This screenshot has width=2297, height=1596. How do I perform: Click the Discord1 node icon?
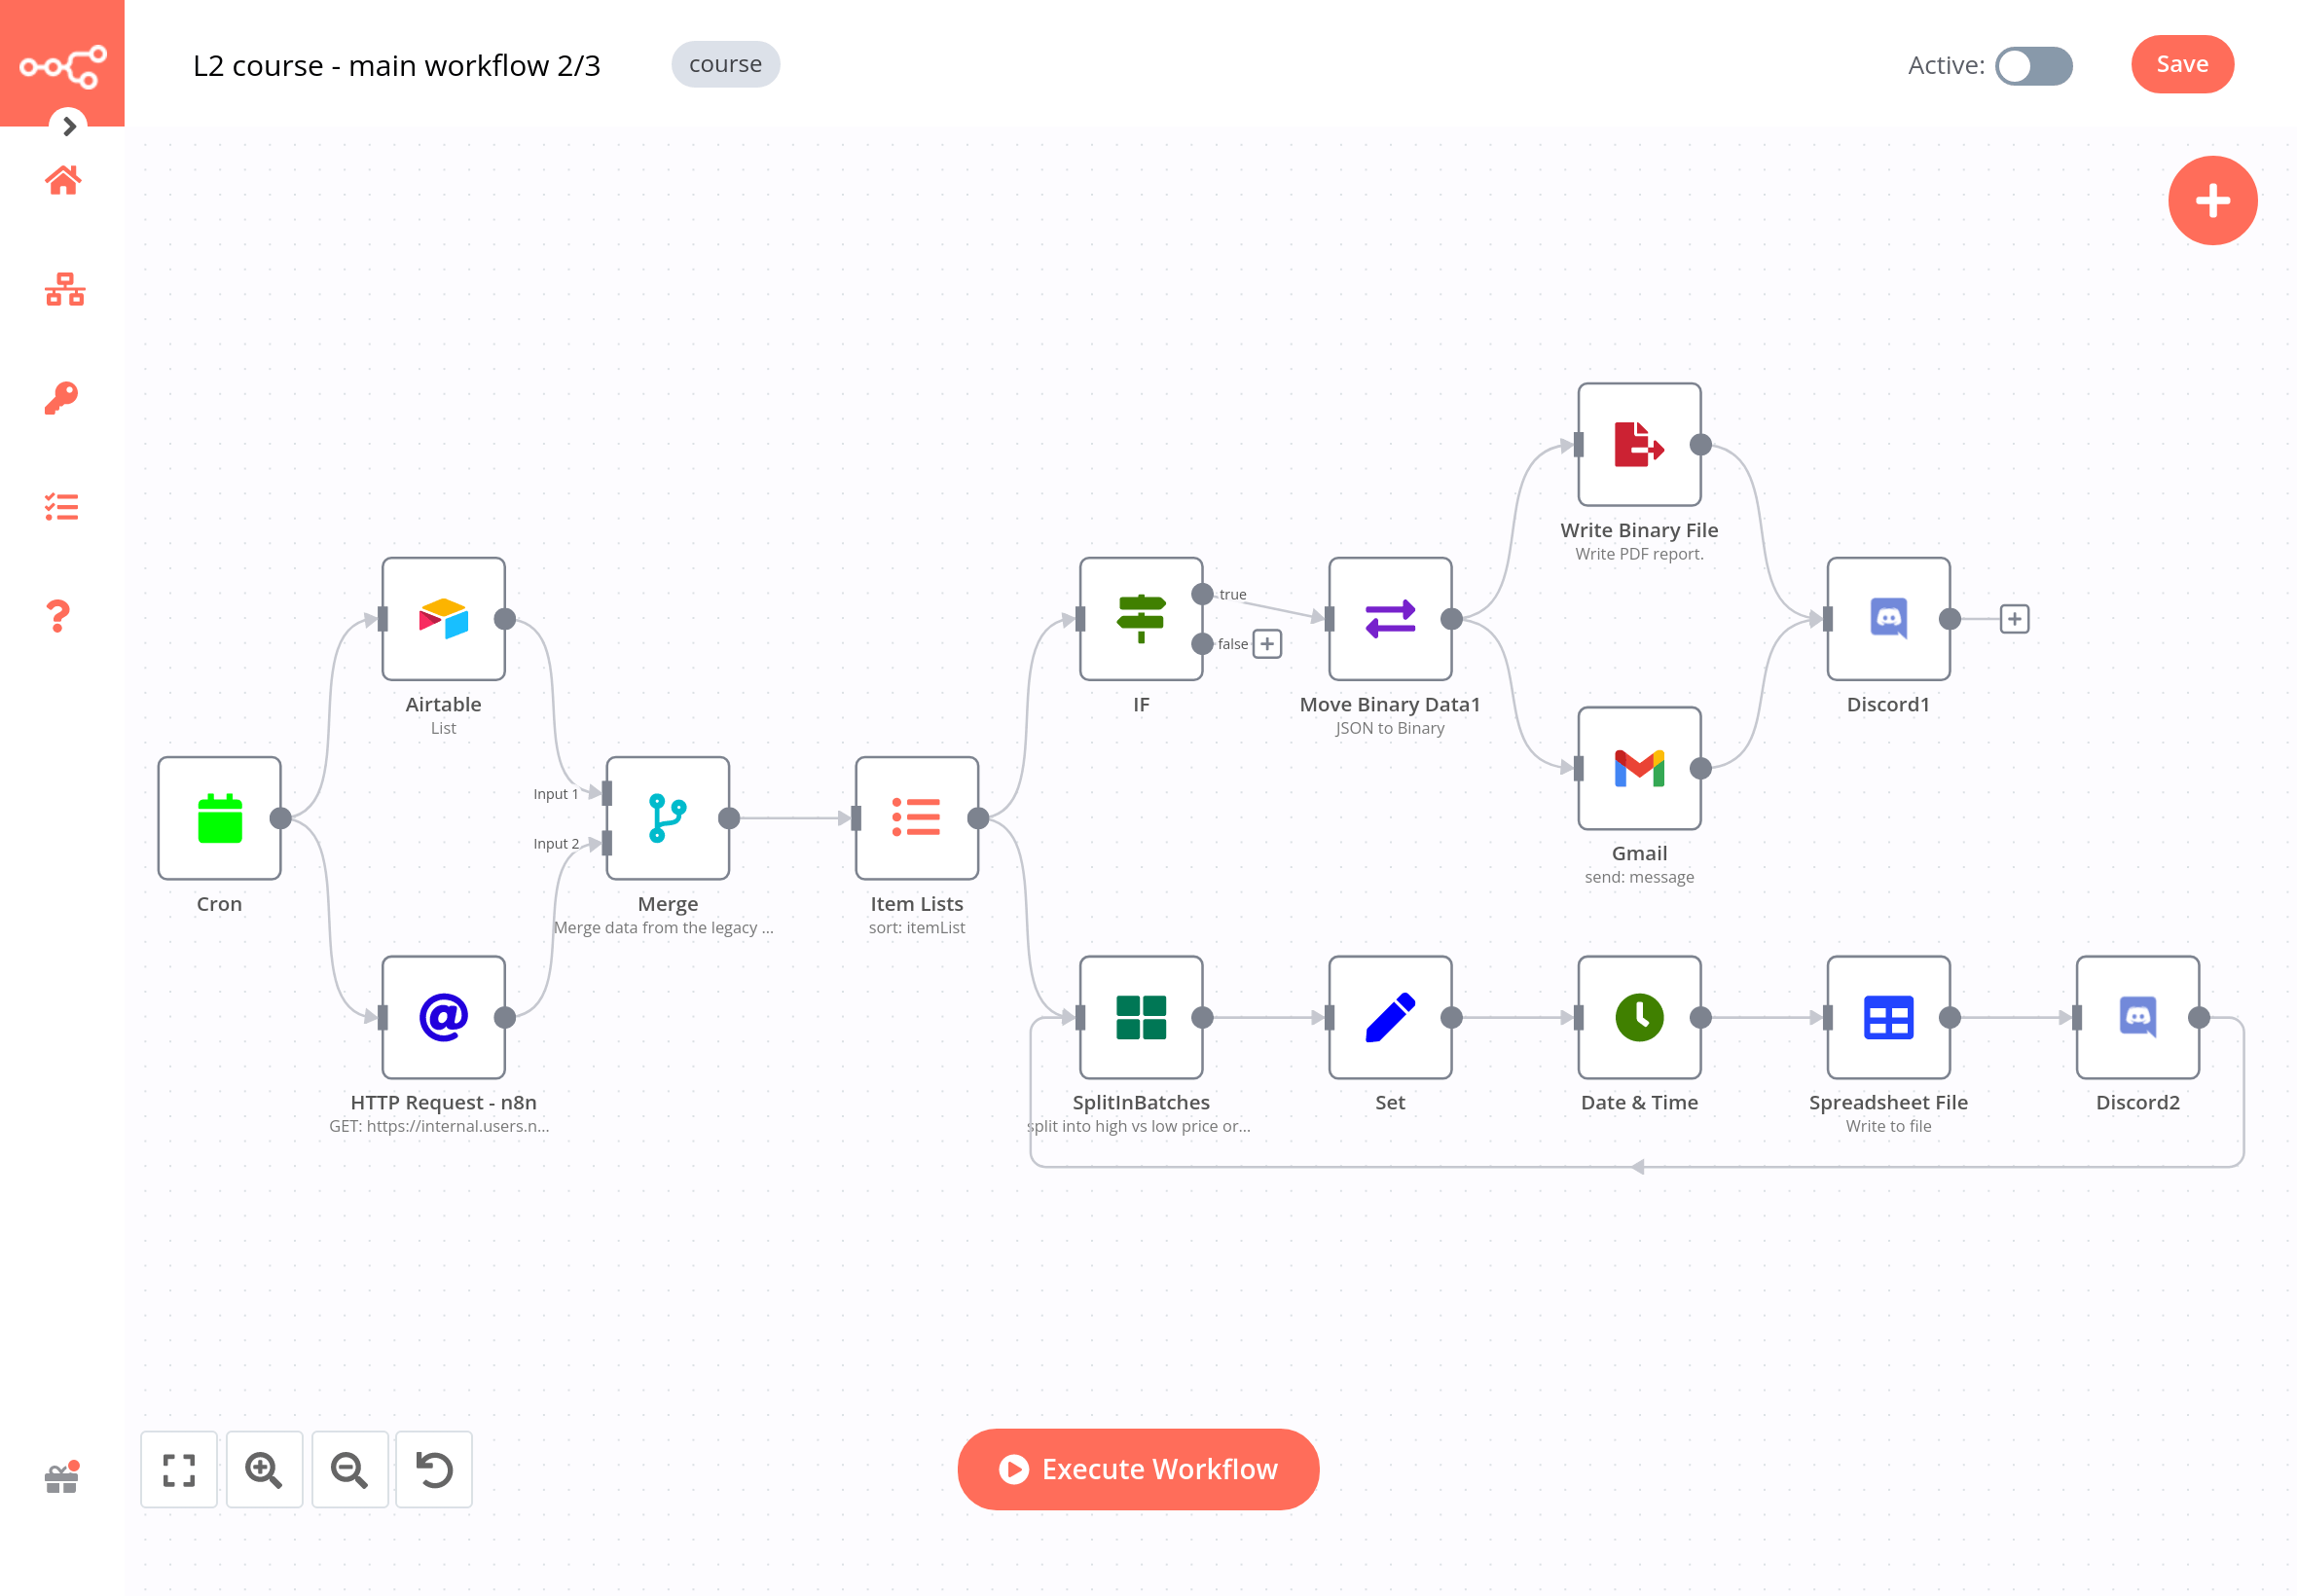point(1890,617)
